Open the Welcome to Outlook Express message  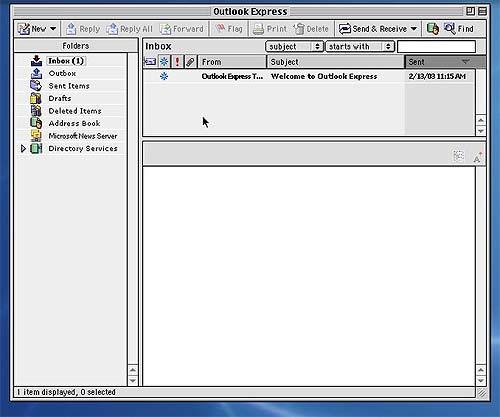pos(324,76)
